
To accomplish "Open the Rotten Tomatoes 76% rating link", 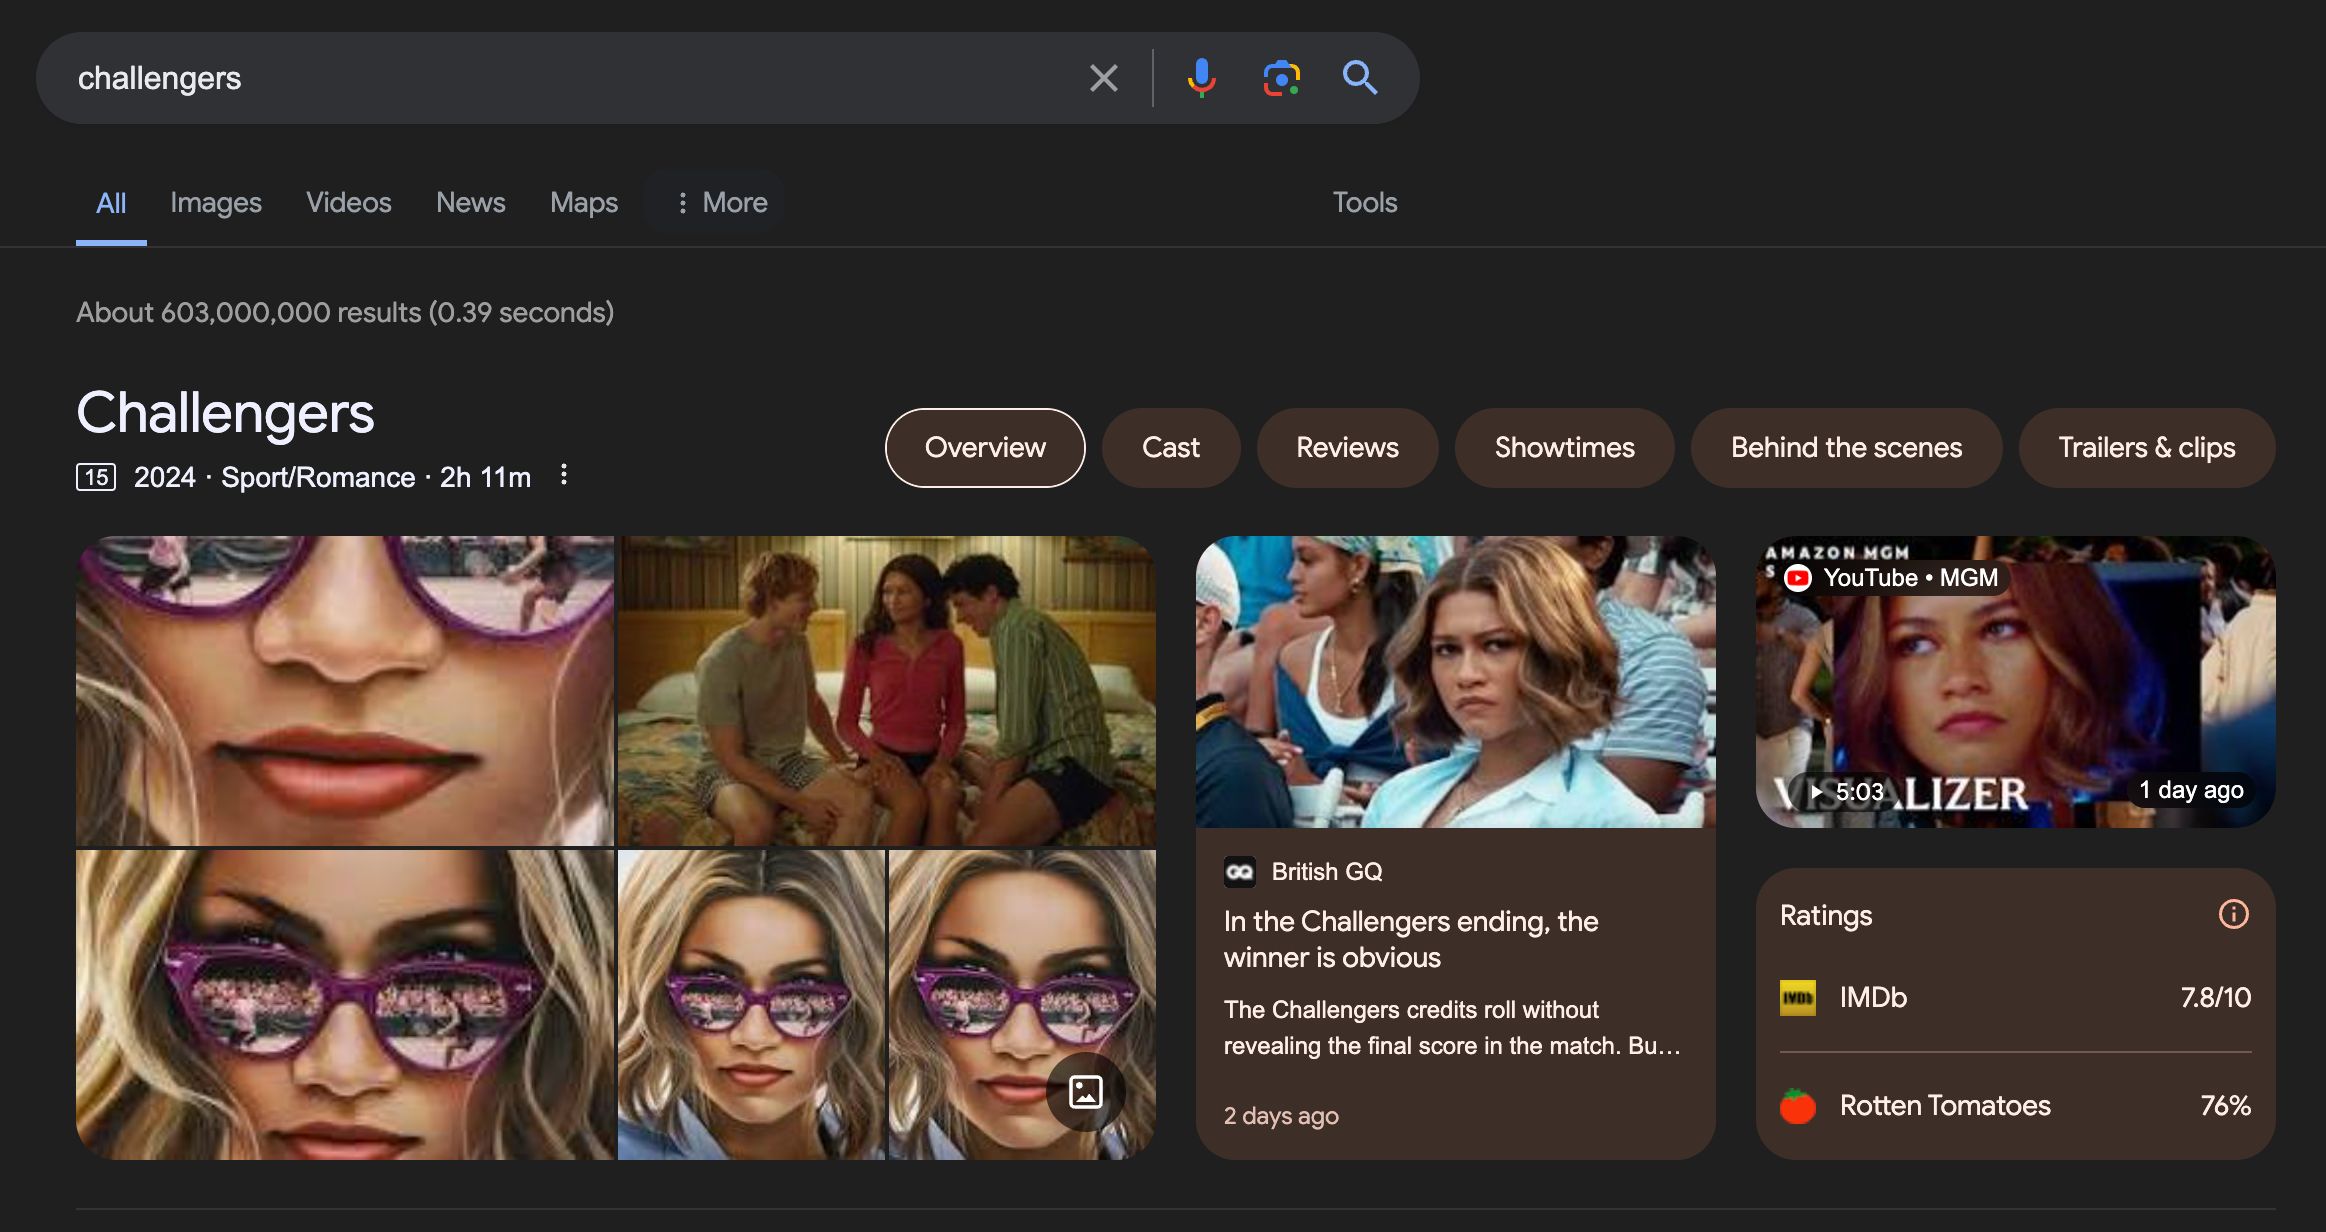I will click(2015, 1105).
